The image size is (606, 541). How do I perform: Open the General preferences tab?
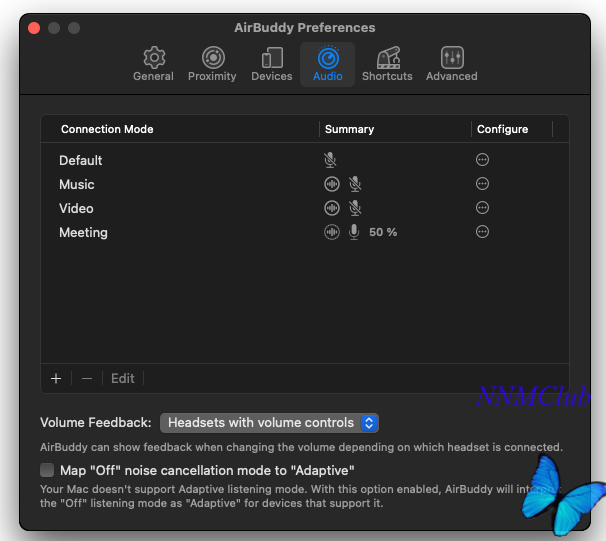pyautogui.click(x=153, y=65)
